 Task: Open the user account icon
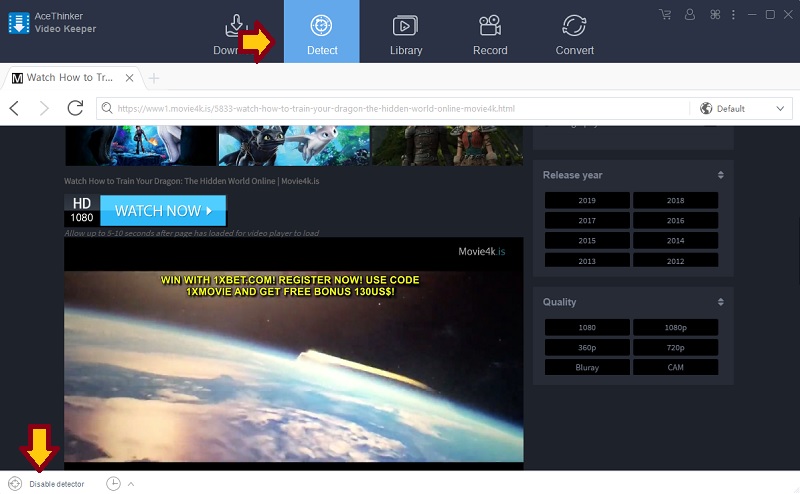coord(690,14)
